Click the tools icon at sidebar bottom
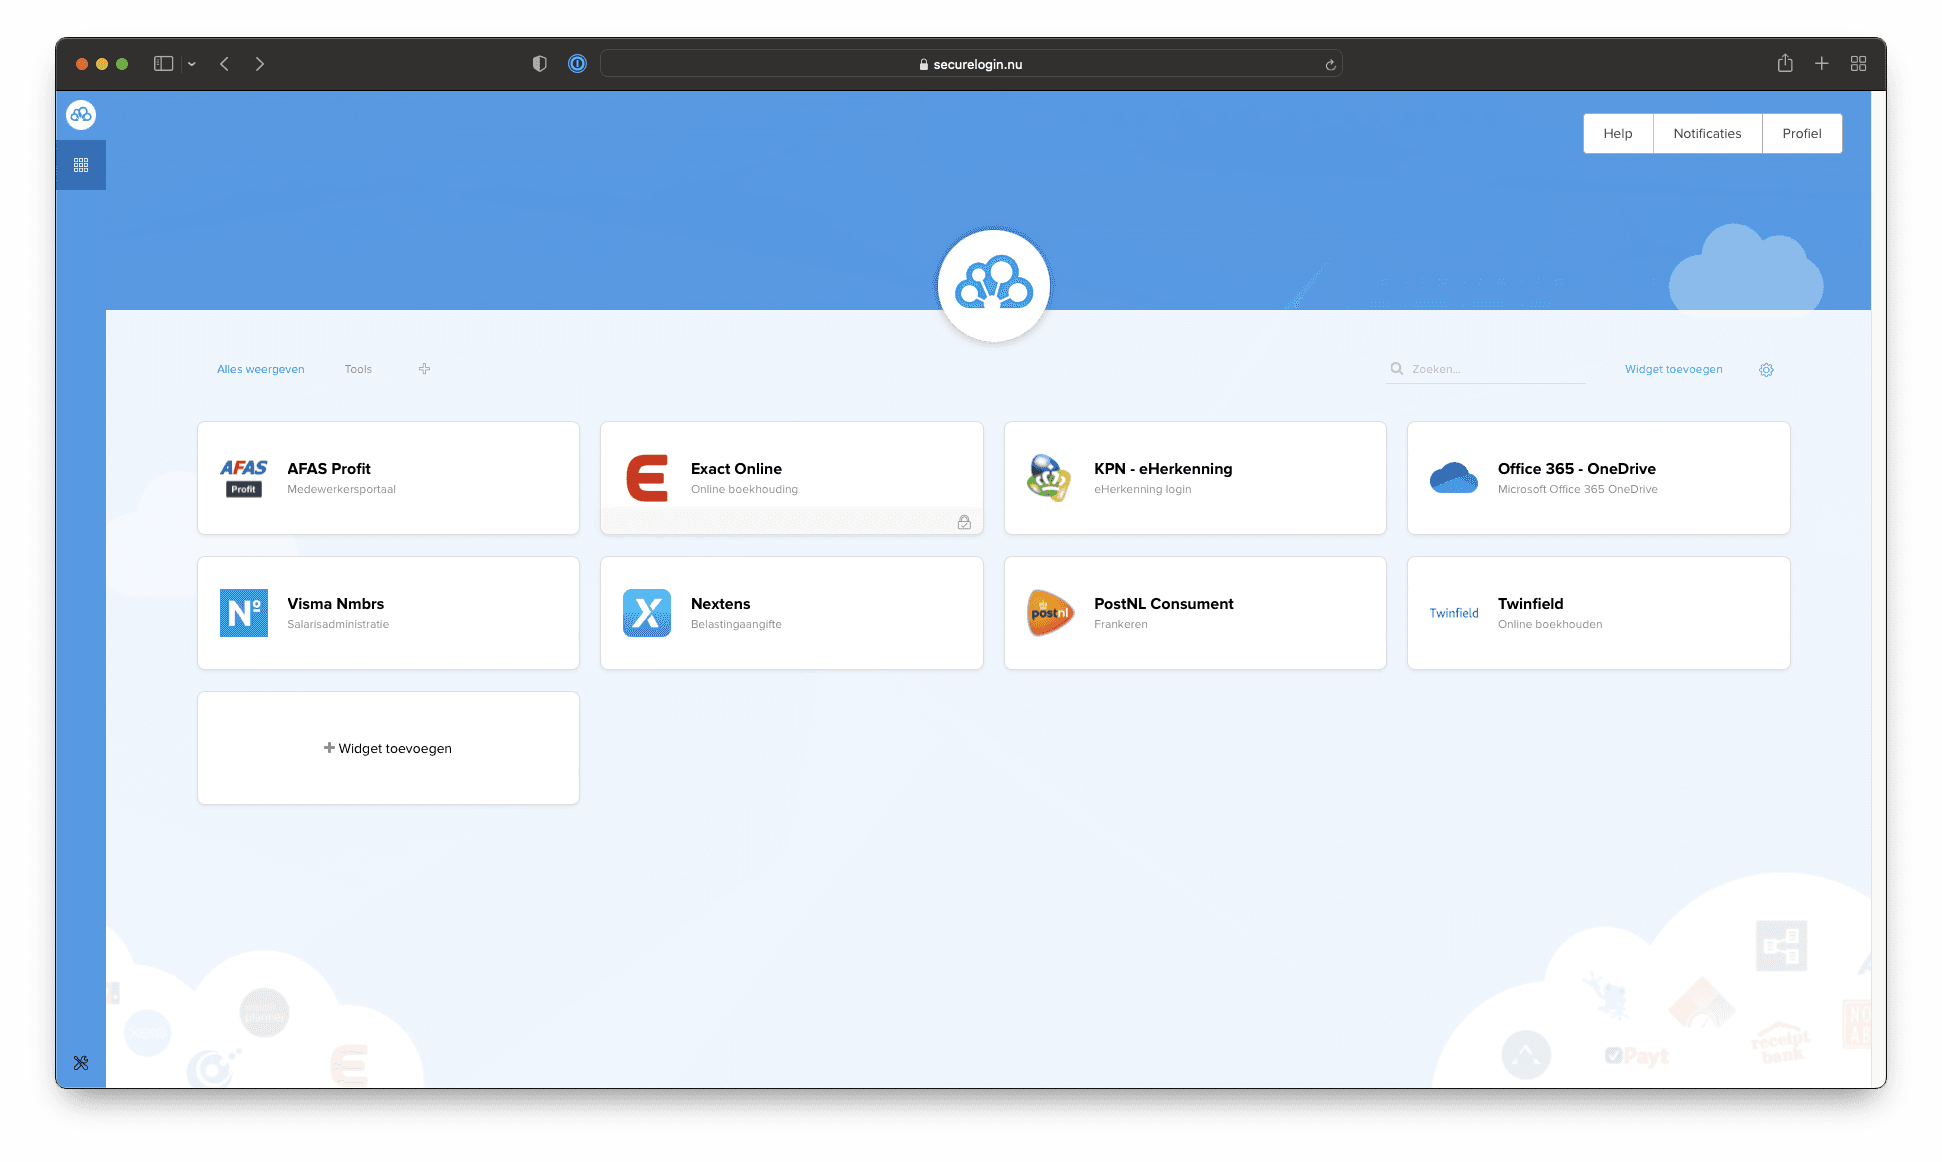The height and width of the screenshot is (1162, 1942). tap(81, 1063)
